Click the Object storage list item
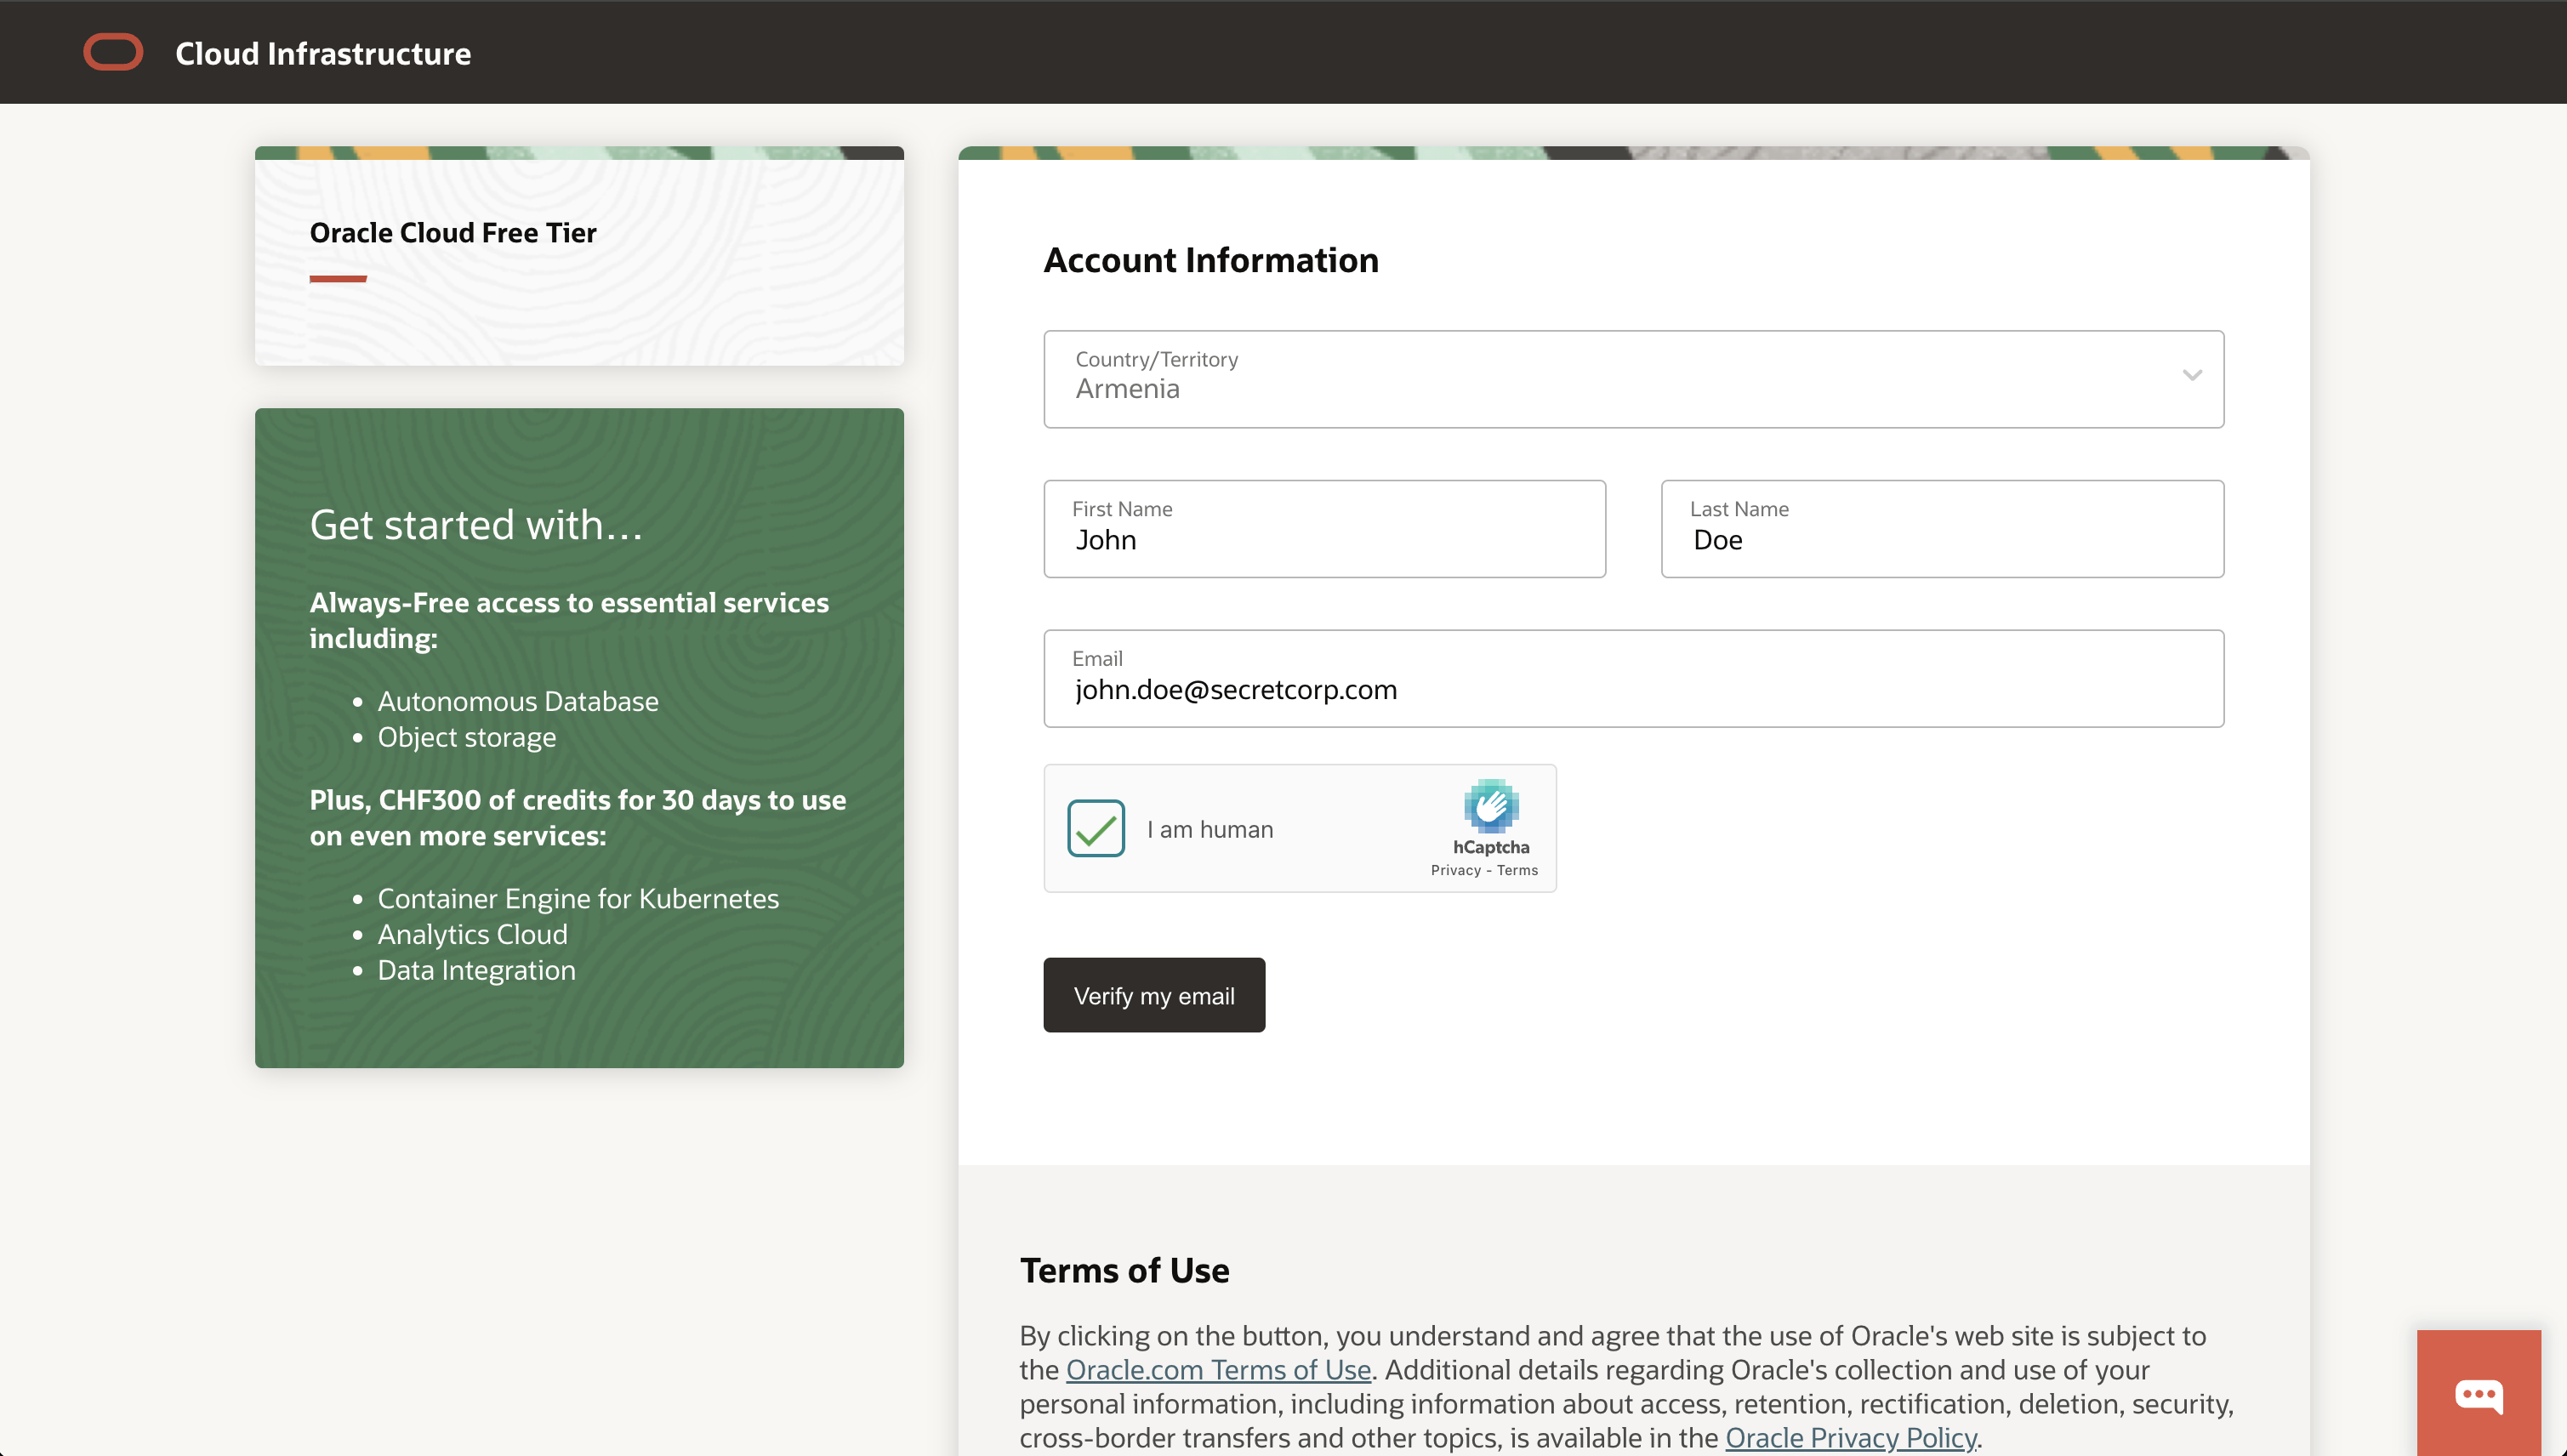This screenshot has height=1456, width=2567. [467, 737]
